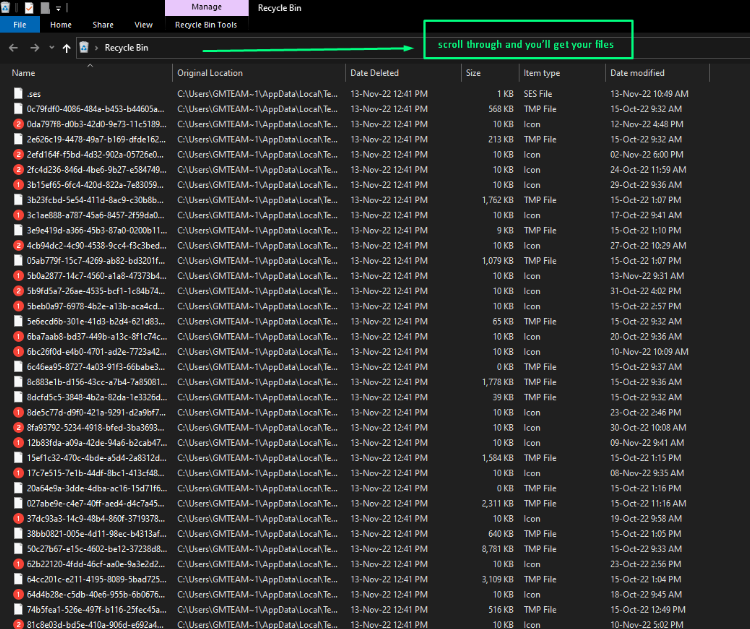This screenshot has width=750, height=629.
Task: Select the file name 8fa93792-5234-4918
Action: click(97, 428)
